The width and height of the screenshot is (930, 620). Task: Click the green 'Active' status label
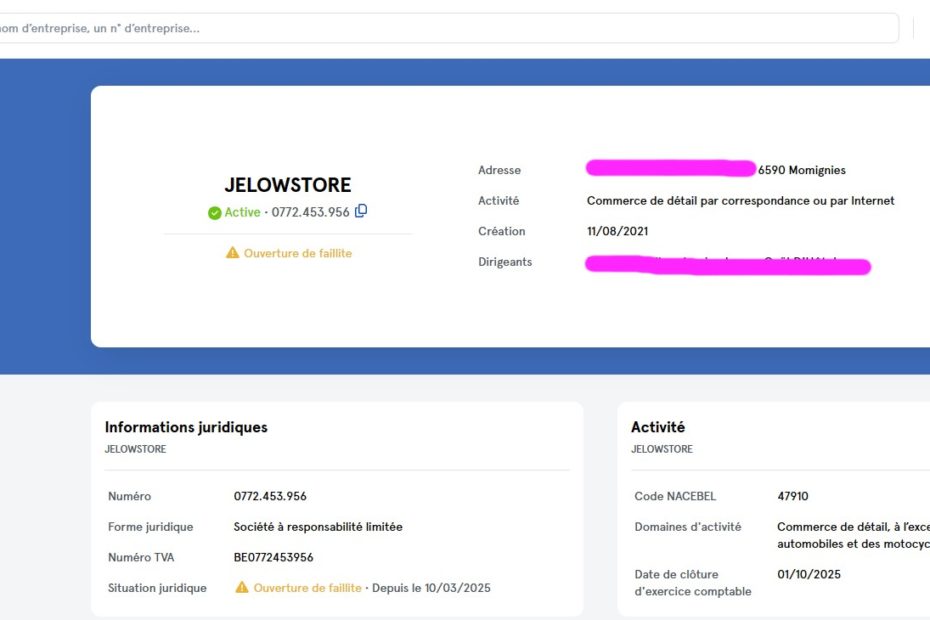click(x=242, y=212)
